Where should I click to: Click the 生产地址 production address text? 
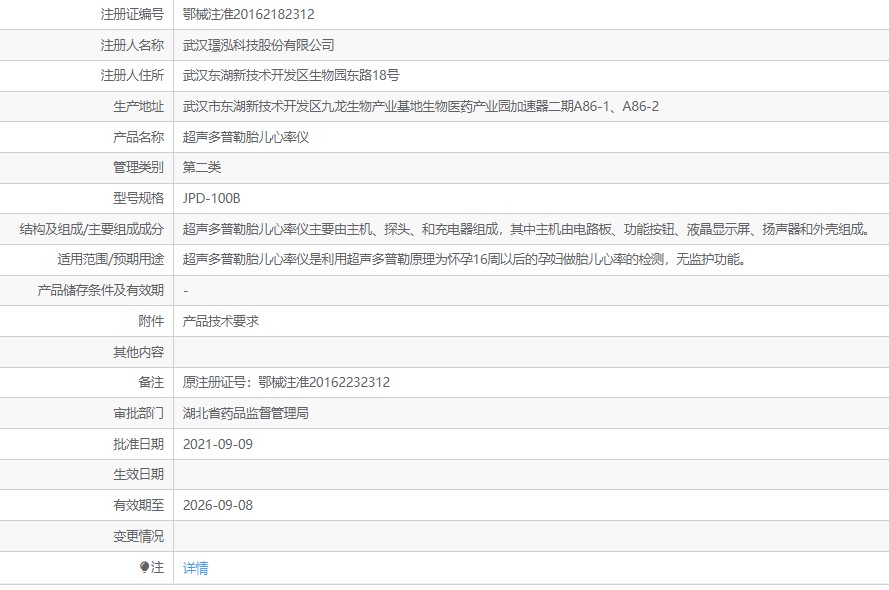tap(421, 107)
